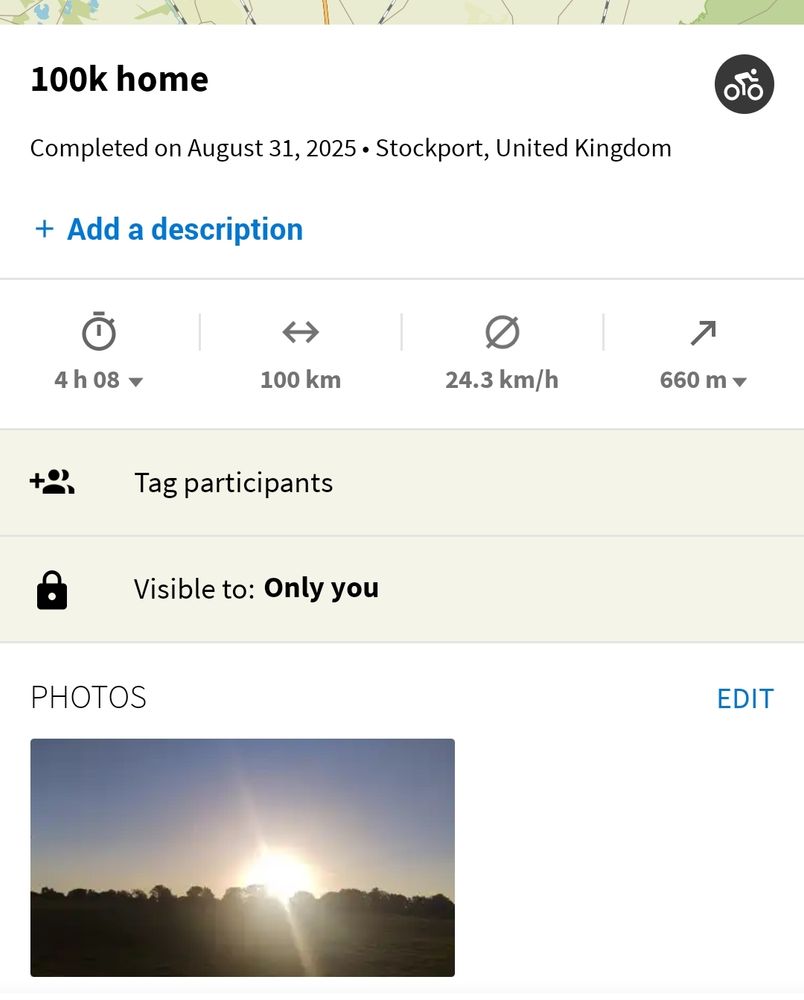The width and height of the screenshot is (804, 1000).
Task: Click the distance double-arrow icon
Action: click(300, 332)
